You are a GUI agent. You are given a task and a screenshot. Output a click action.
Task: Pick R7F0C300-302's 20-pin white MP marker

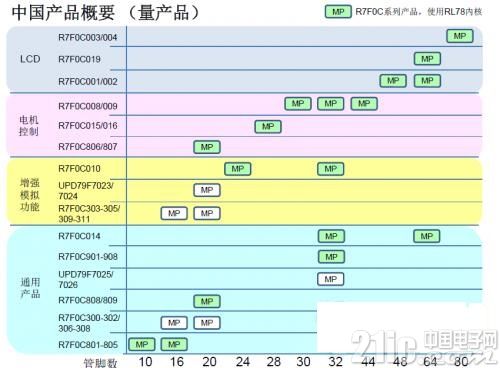tap(207, 323)
